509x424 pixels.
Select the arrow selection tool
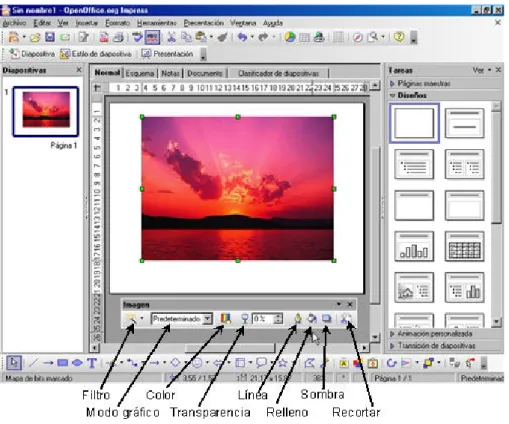pos(14,363)
